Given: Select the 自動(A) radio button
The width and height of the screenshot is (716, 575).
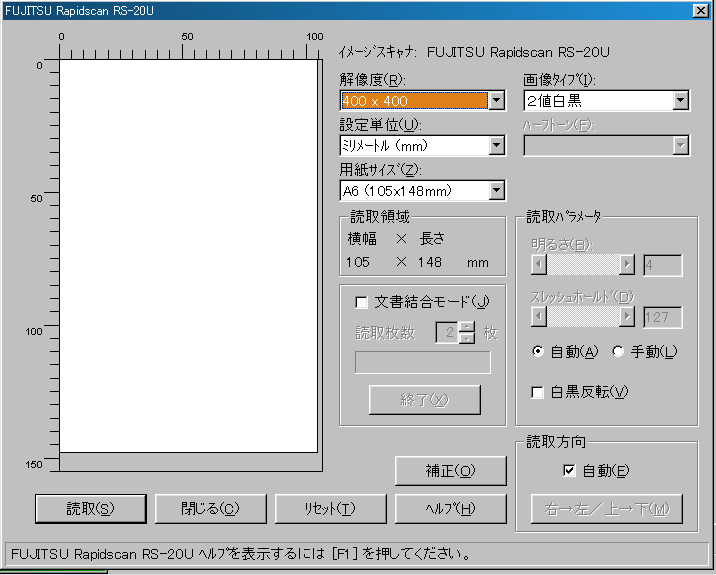Looking at the screenshot, I should pyautogui.click(x=538, y=351).
